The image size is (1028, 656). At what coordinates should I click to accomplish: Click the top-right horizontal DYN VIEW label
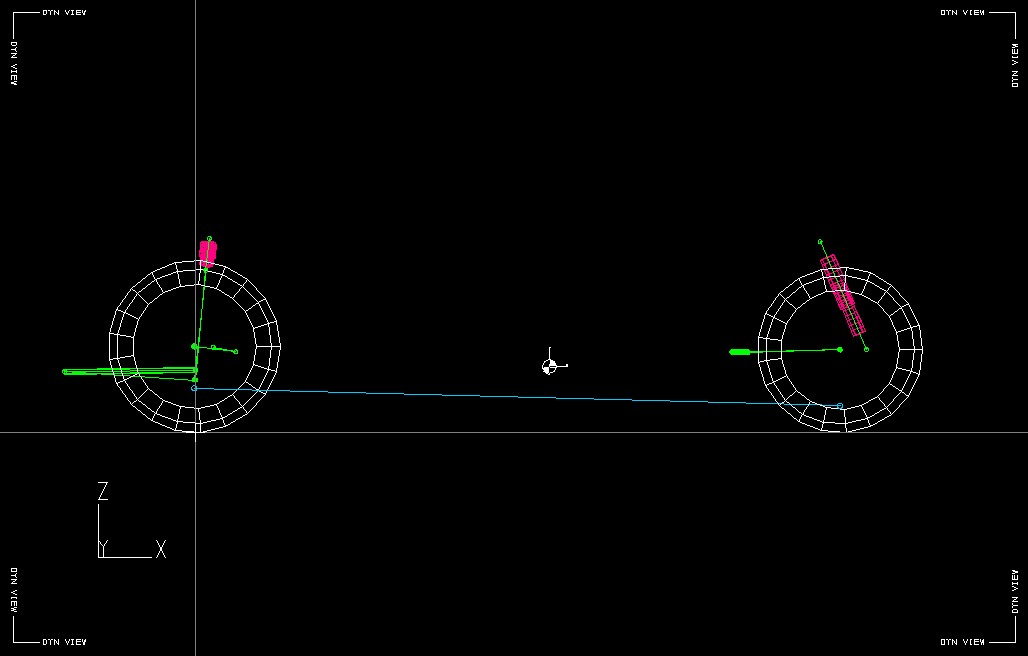(962, 13)
